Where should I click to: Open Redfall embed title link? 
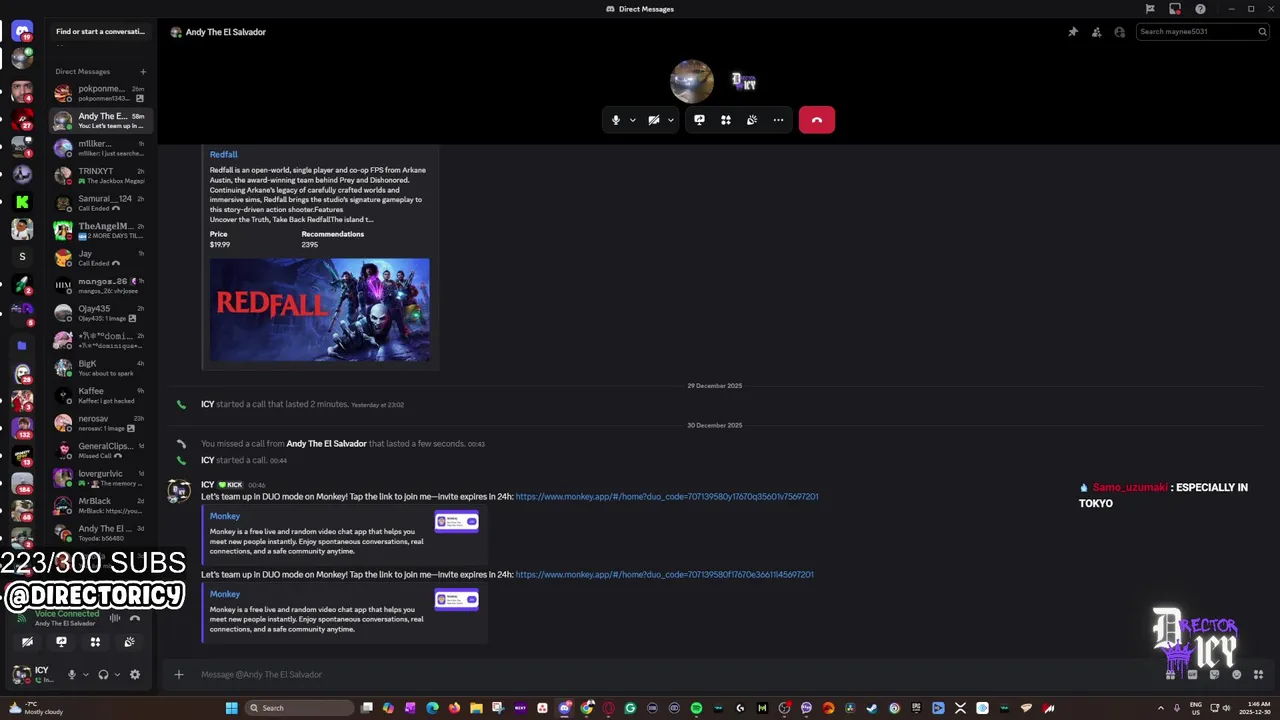point(224,154)
